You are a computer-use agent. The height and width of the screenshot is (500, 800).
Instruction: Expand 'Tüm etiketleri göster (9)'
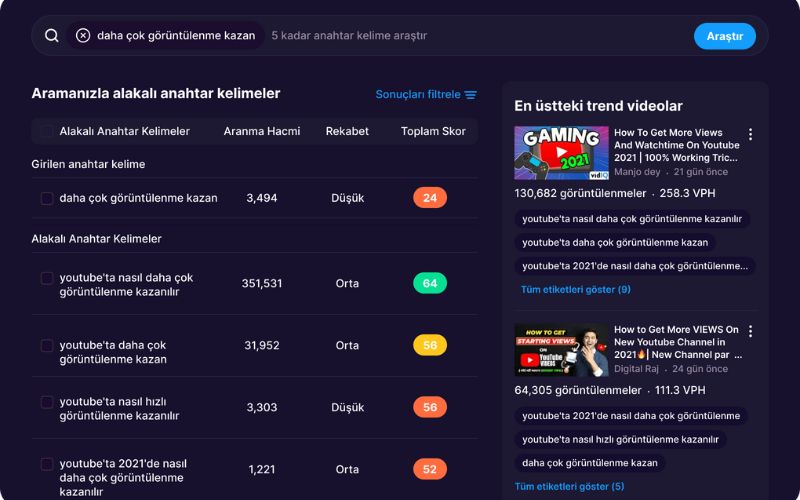[x=576, y=289]
